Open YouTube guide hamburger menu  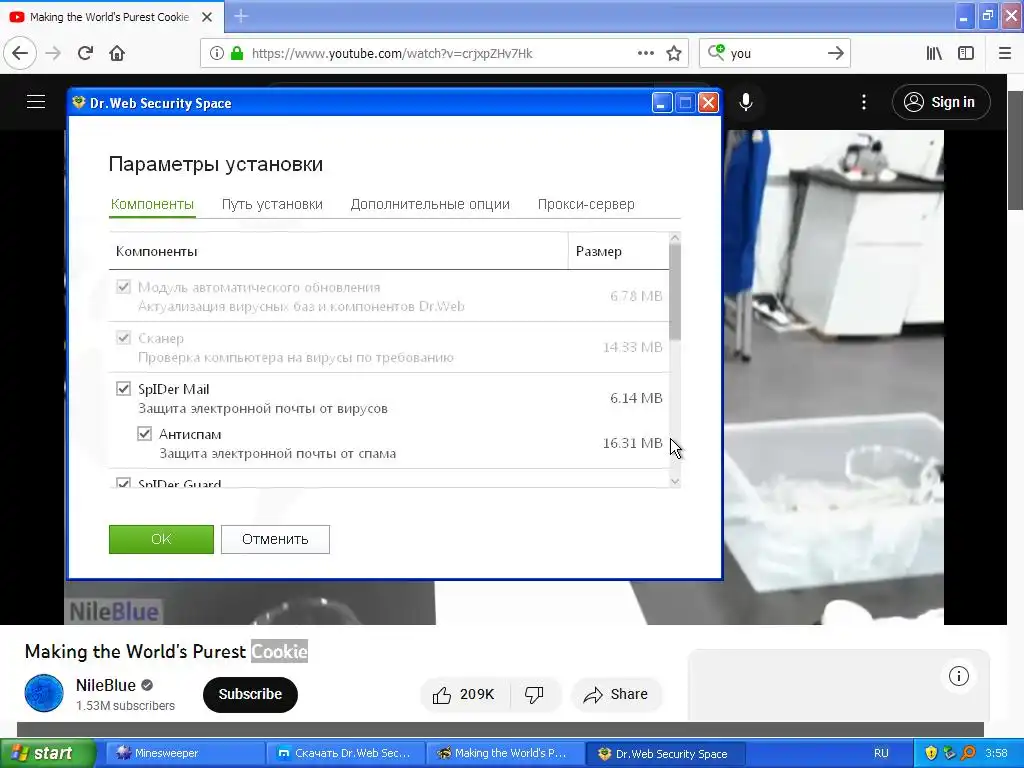click(36, 102)
